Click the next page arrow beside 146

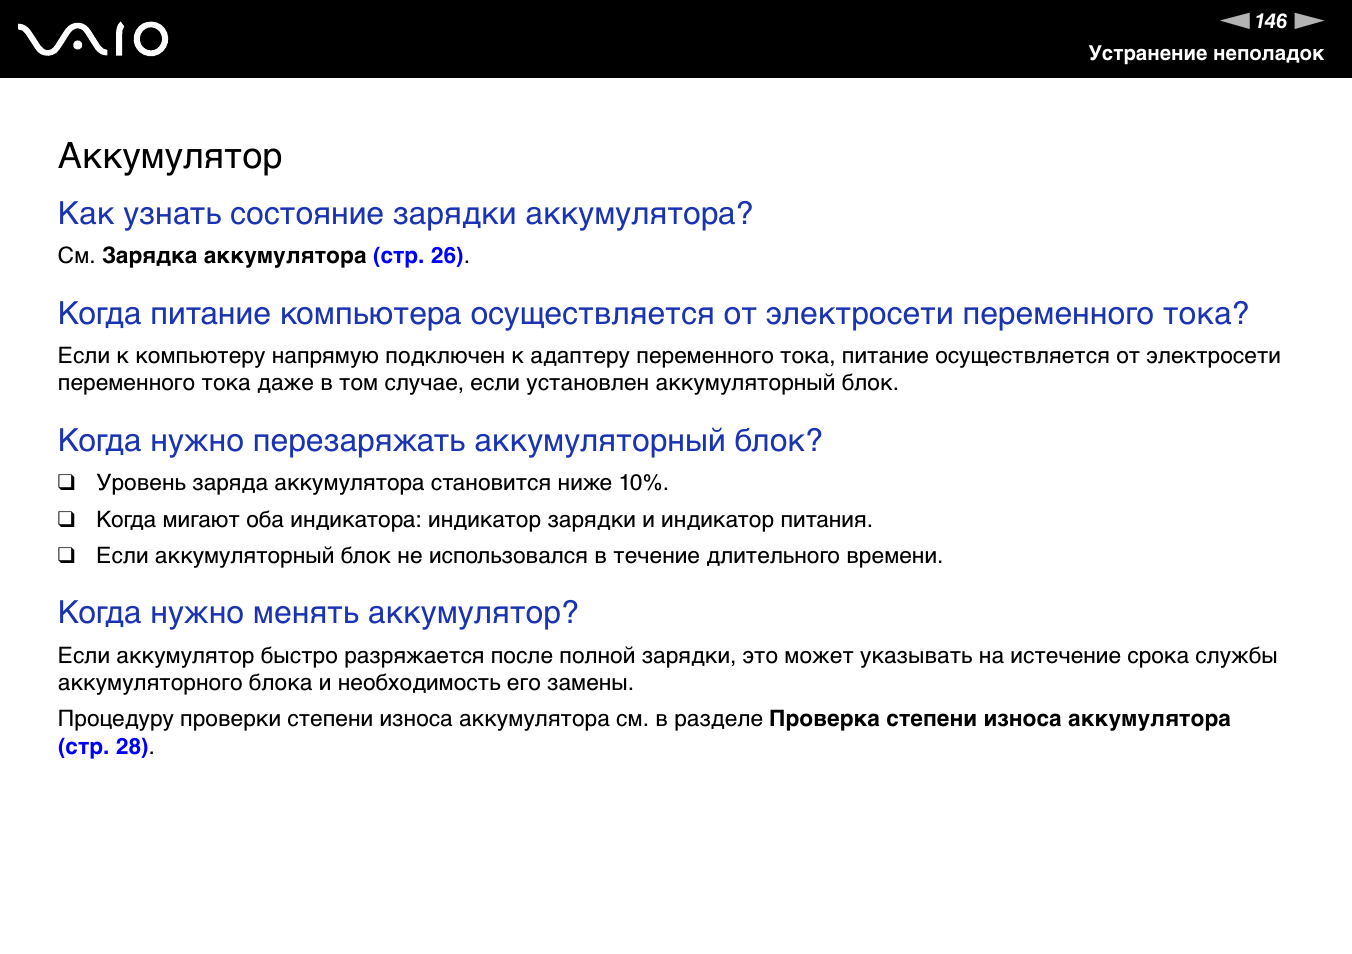tap(1309, 21)
